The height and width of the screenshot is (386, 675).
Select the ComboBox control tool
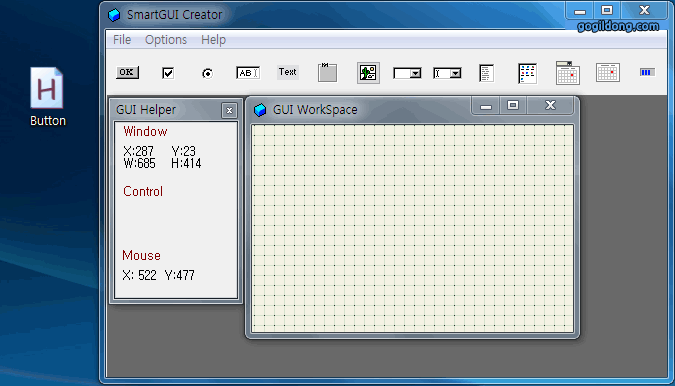tap(447, 73)
